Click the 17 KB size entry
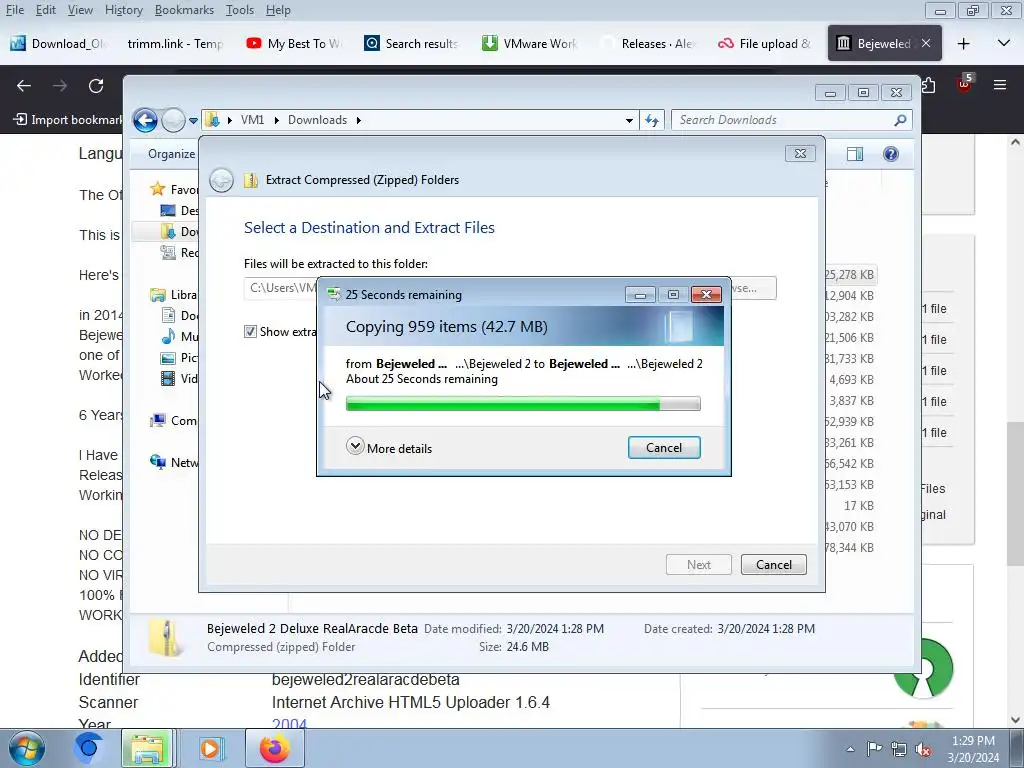The image size is (1024, 768). click(x=858, y=505)
